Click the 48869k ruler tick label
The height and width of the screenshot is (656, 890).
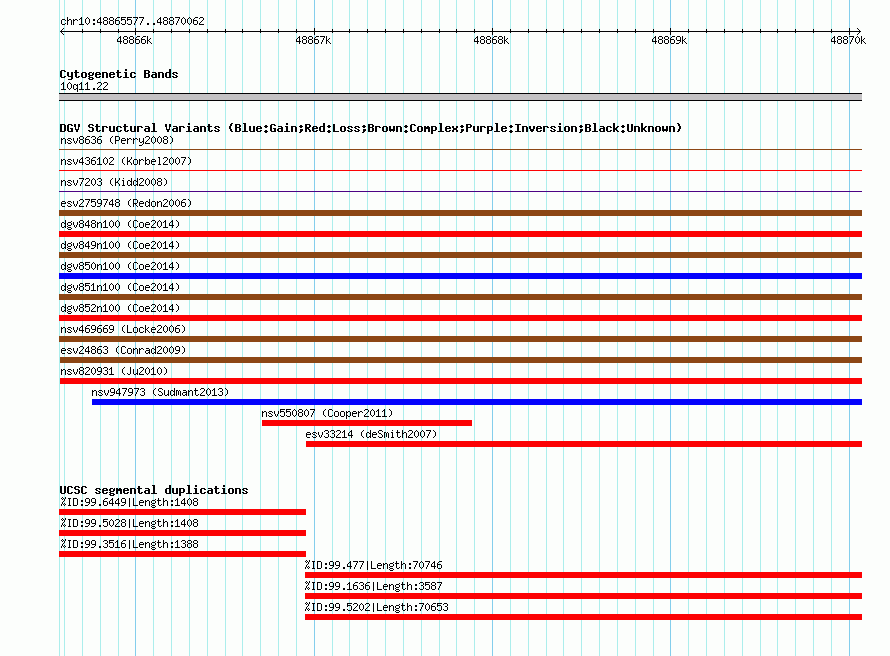[x=669, y=40]
